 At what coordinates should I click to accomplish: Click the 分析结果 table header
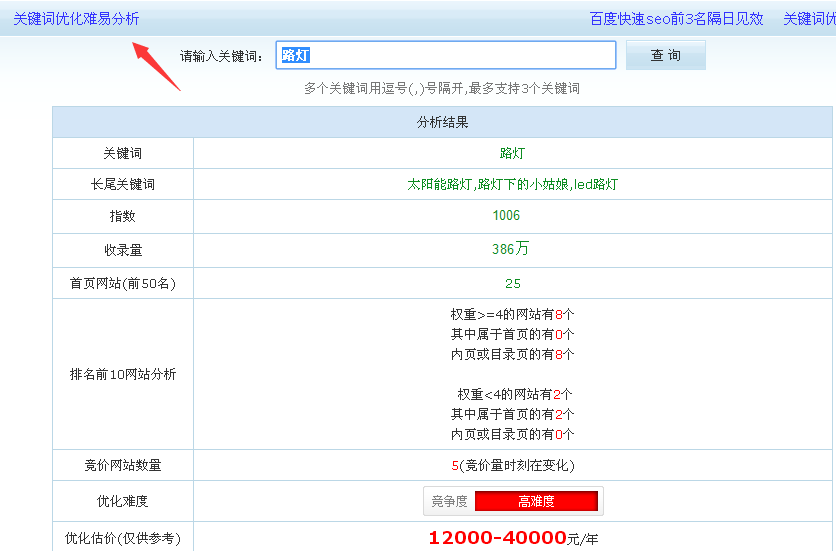pyautogui.click(x=443, y=122)
